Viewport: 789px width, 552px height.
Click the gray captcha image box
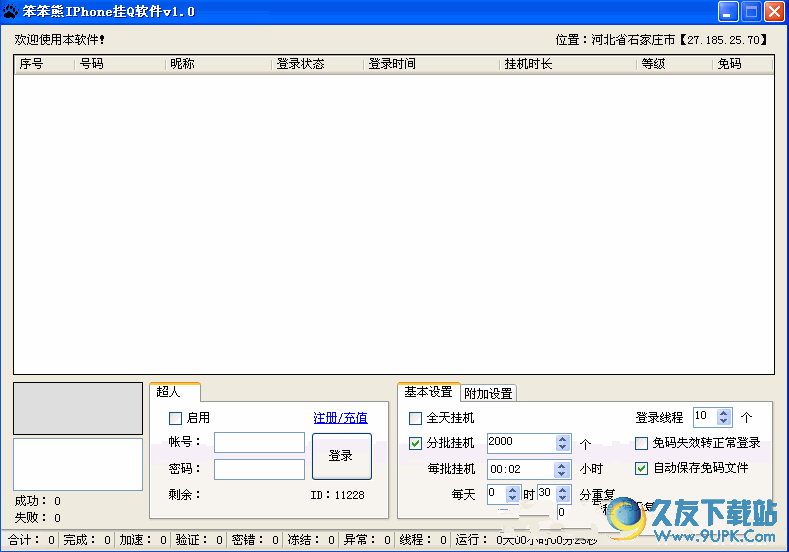(x=78, y=408)
